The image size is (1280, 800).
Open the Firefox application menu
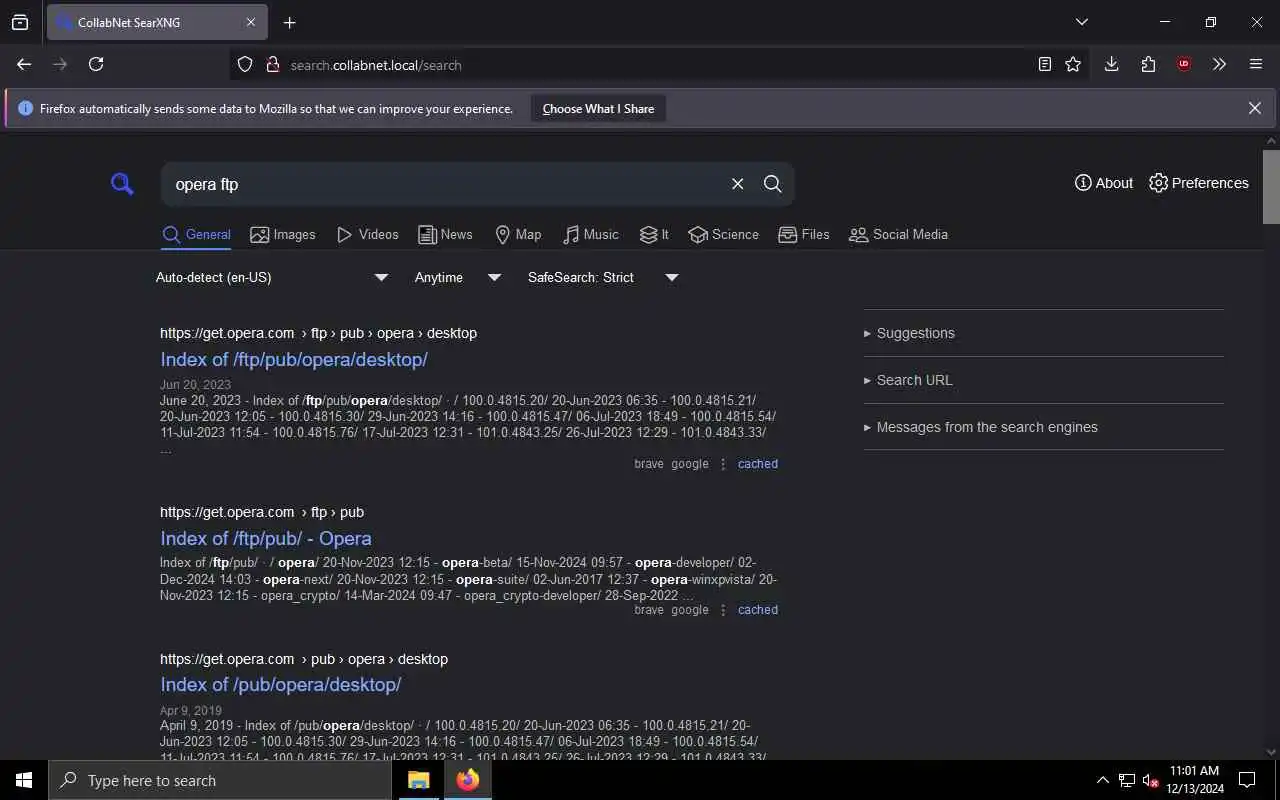point(1256,64)
